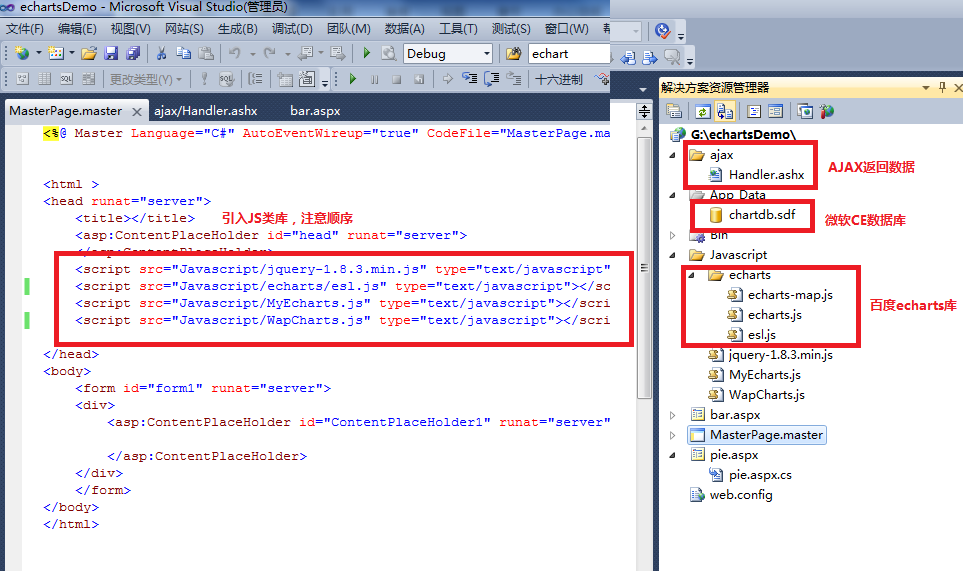Open ASP.NET Configuration hammer-globe icon
Screen dimensions: 963x571
coord(827,111)
